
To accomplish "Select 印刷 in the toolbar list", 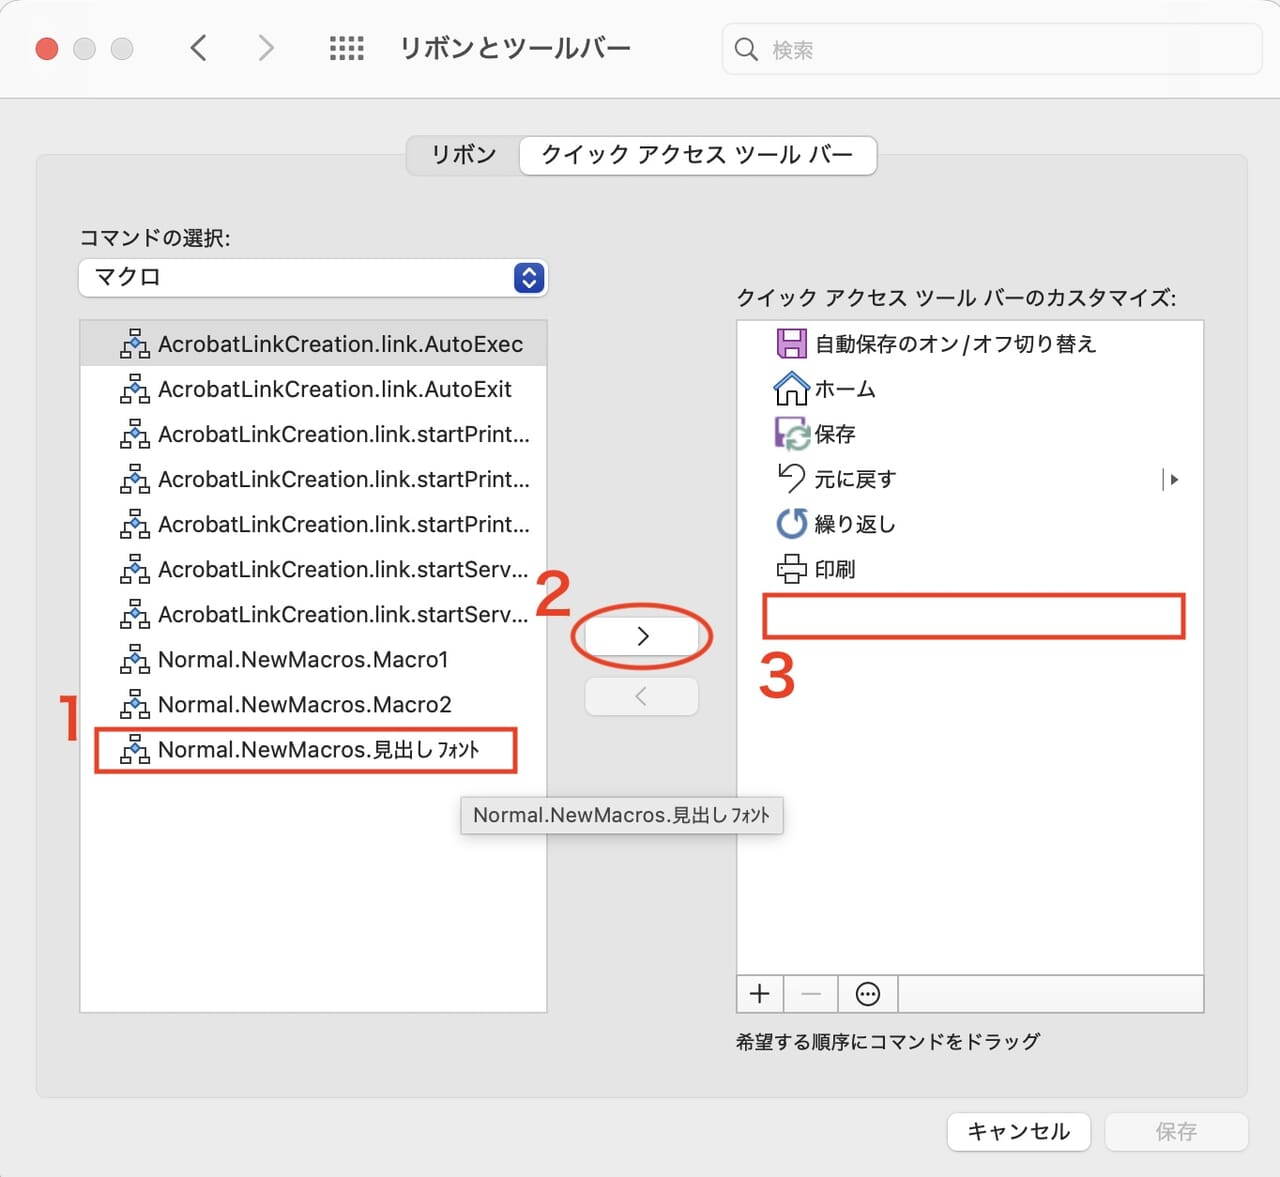I will pyautogui.click(x=970, y=569).
